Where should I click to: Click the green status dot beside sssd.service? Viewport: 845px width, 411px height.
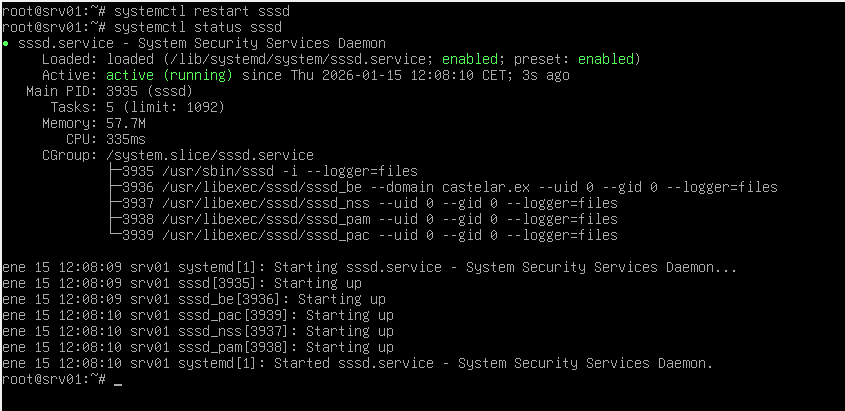[7, 44]
